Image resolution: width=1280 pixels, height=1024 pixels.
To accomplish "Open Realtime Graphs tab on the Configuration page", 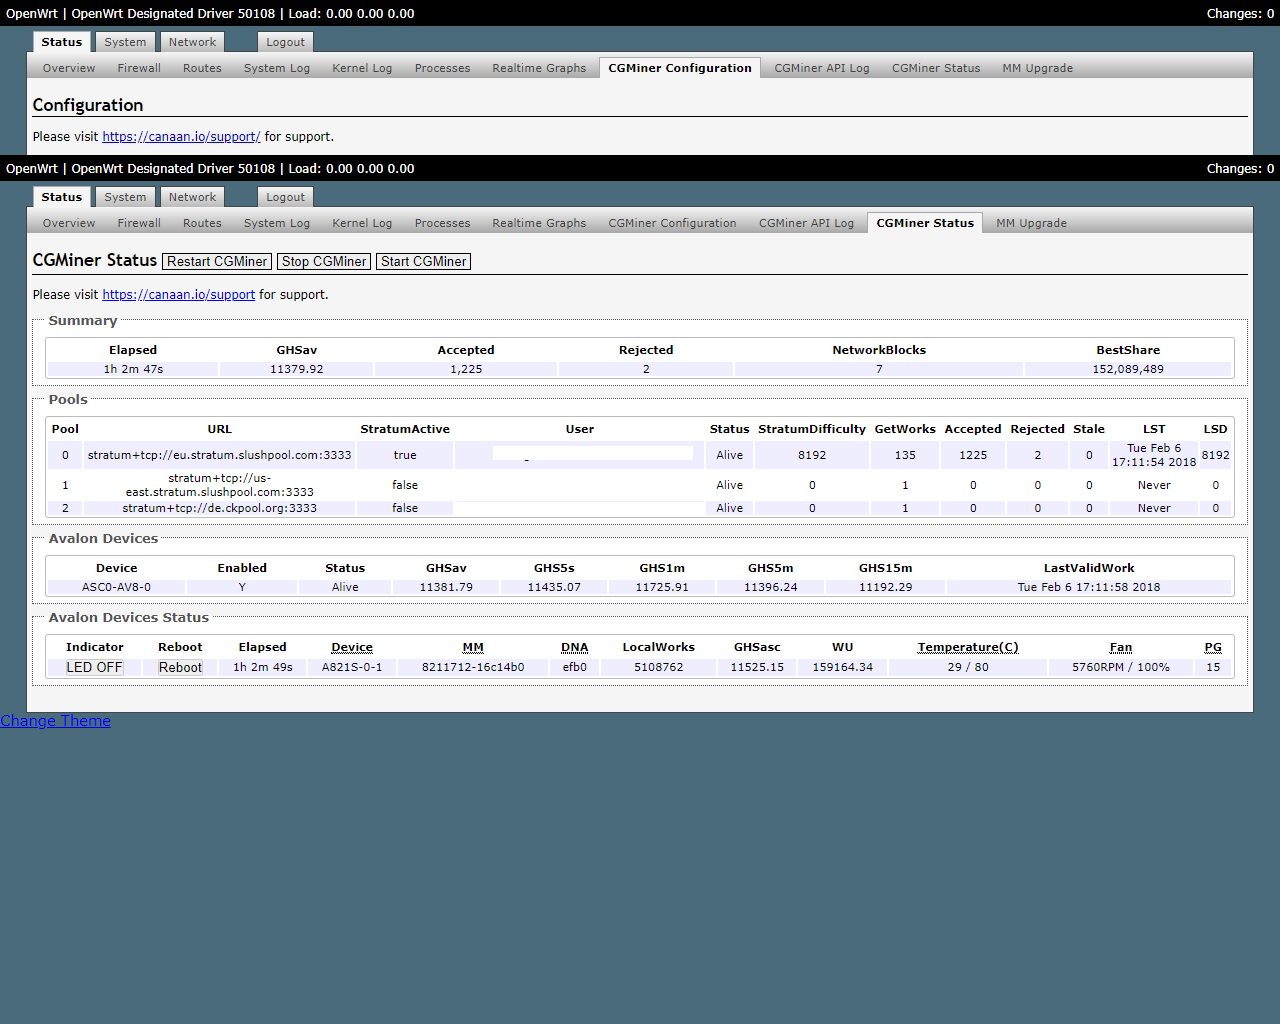I will (539, 68).
